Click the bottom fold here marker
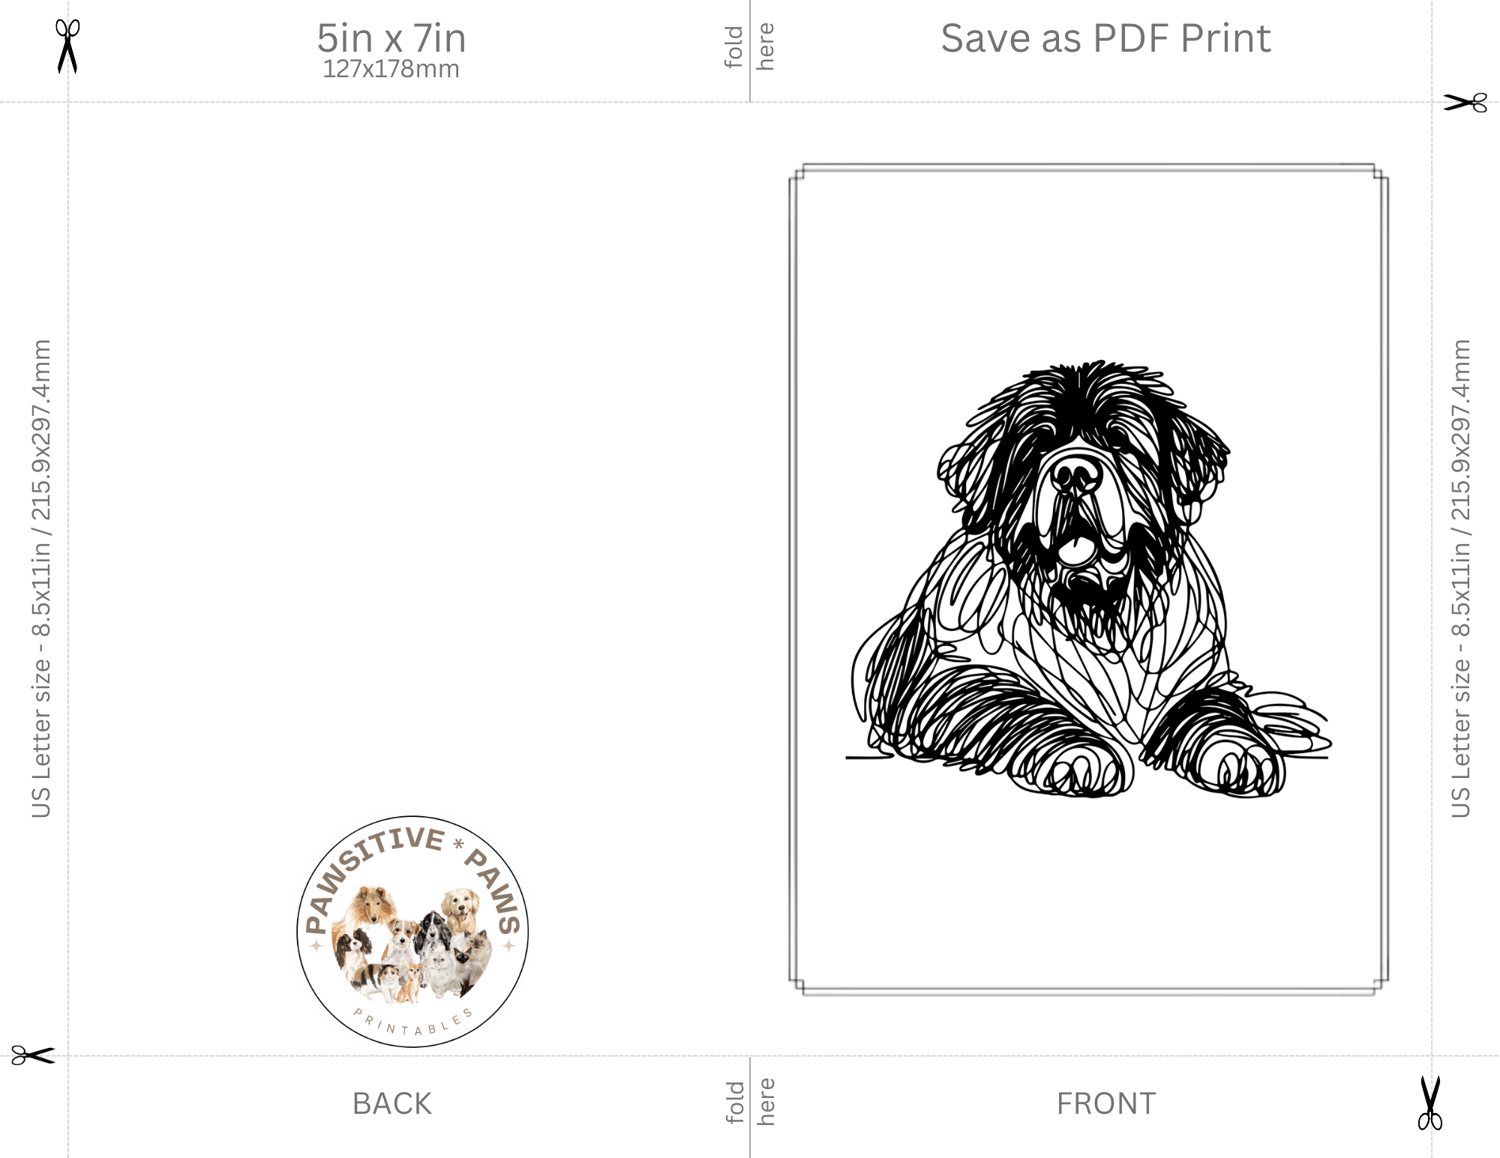The width and height of the screenshot is (1500, 1158). click(x=750, y=1101)
